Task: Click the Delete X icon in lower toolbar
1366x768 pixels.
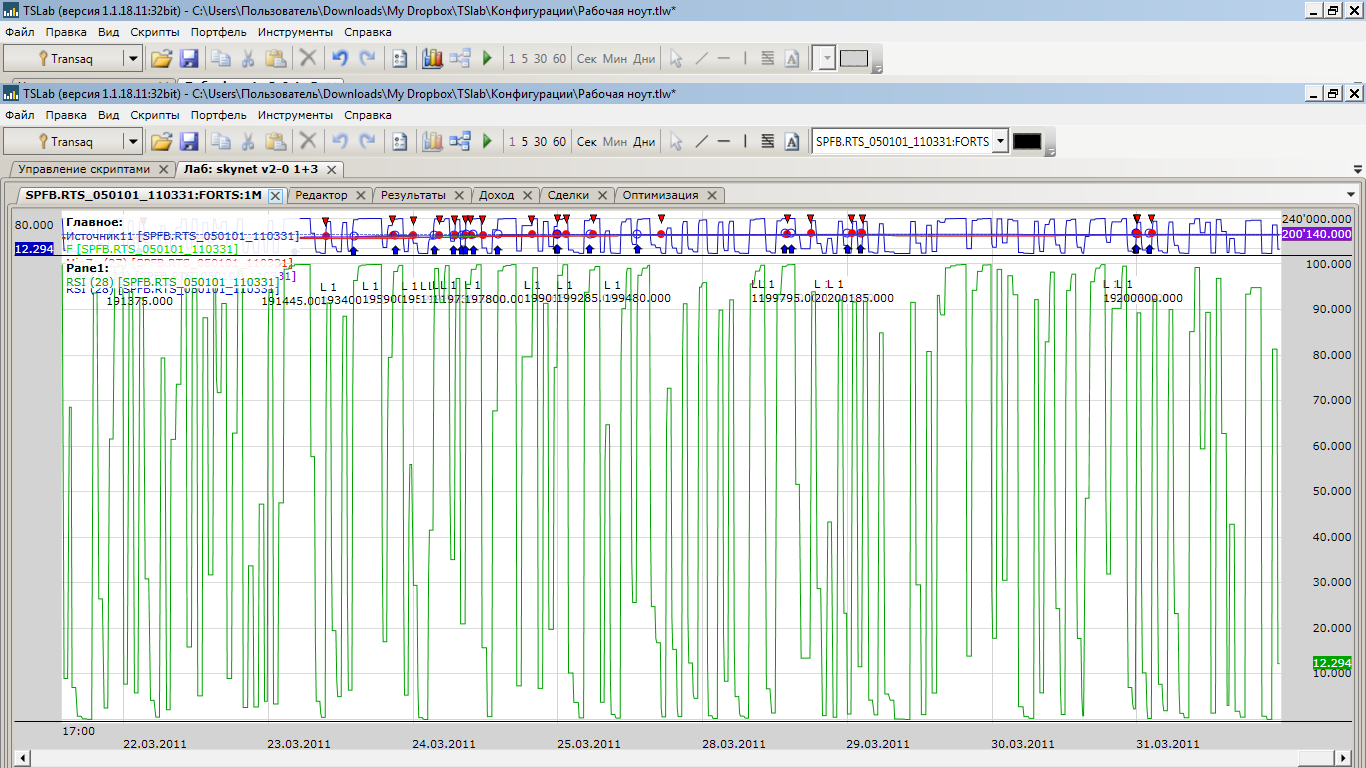Action: point(308,142)
